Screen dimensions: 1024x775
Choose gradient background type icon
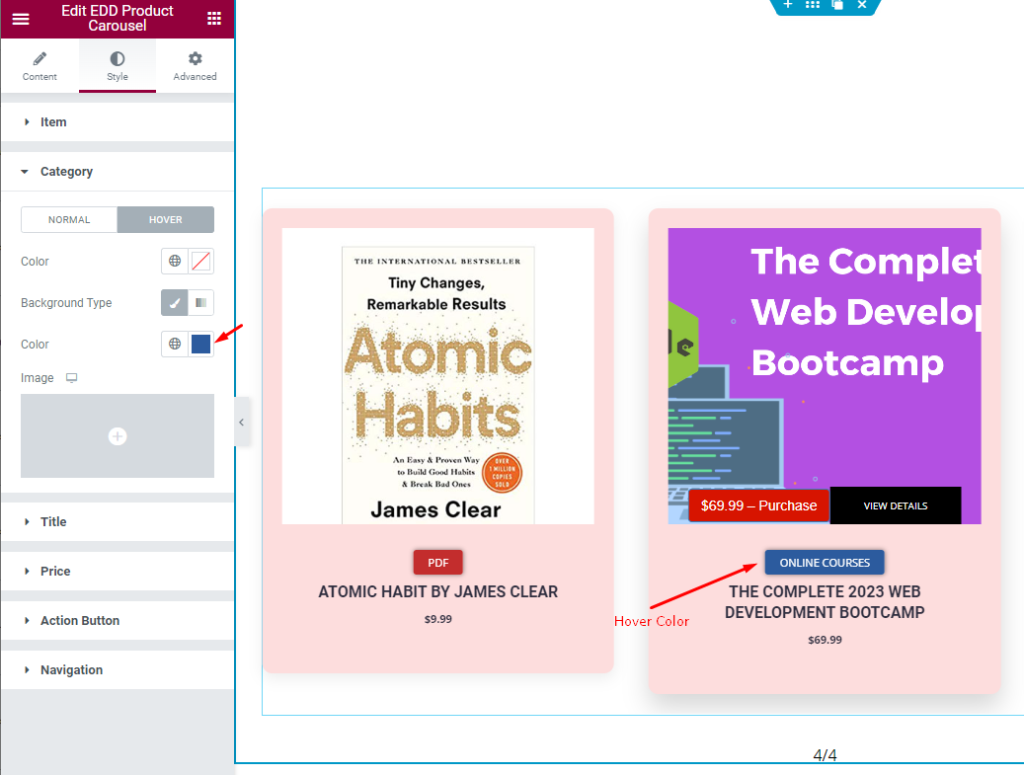[201, 303]
